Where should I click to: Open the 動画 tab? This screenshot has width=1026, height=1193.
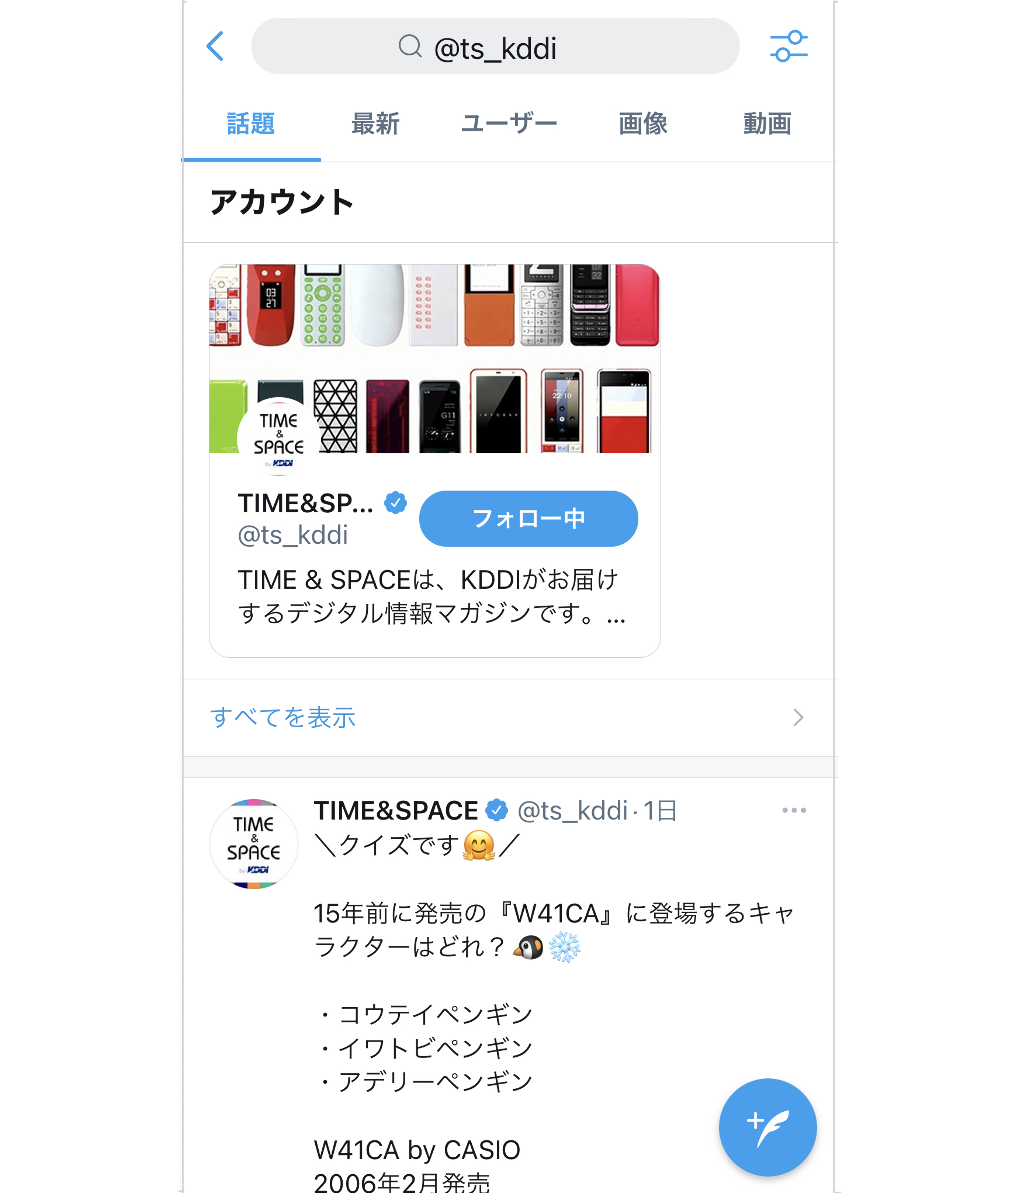tap(767, 123)
